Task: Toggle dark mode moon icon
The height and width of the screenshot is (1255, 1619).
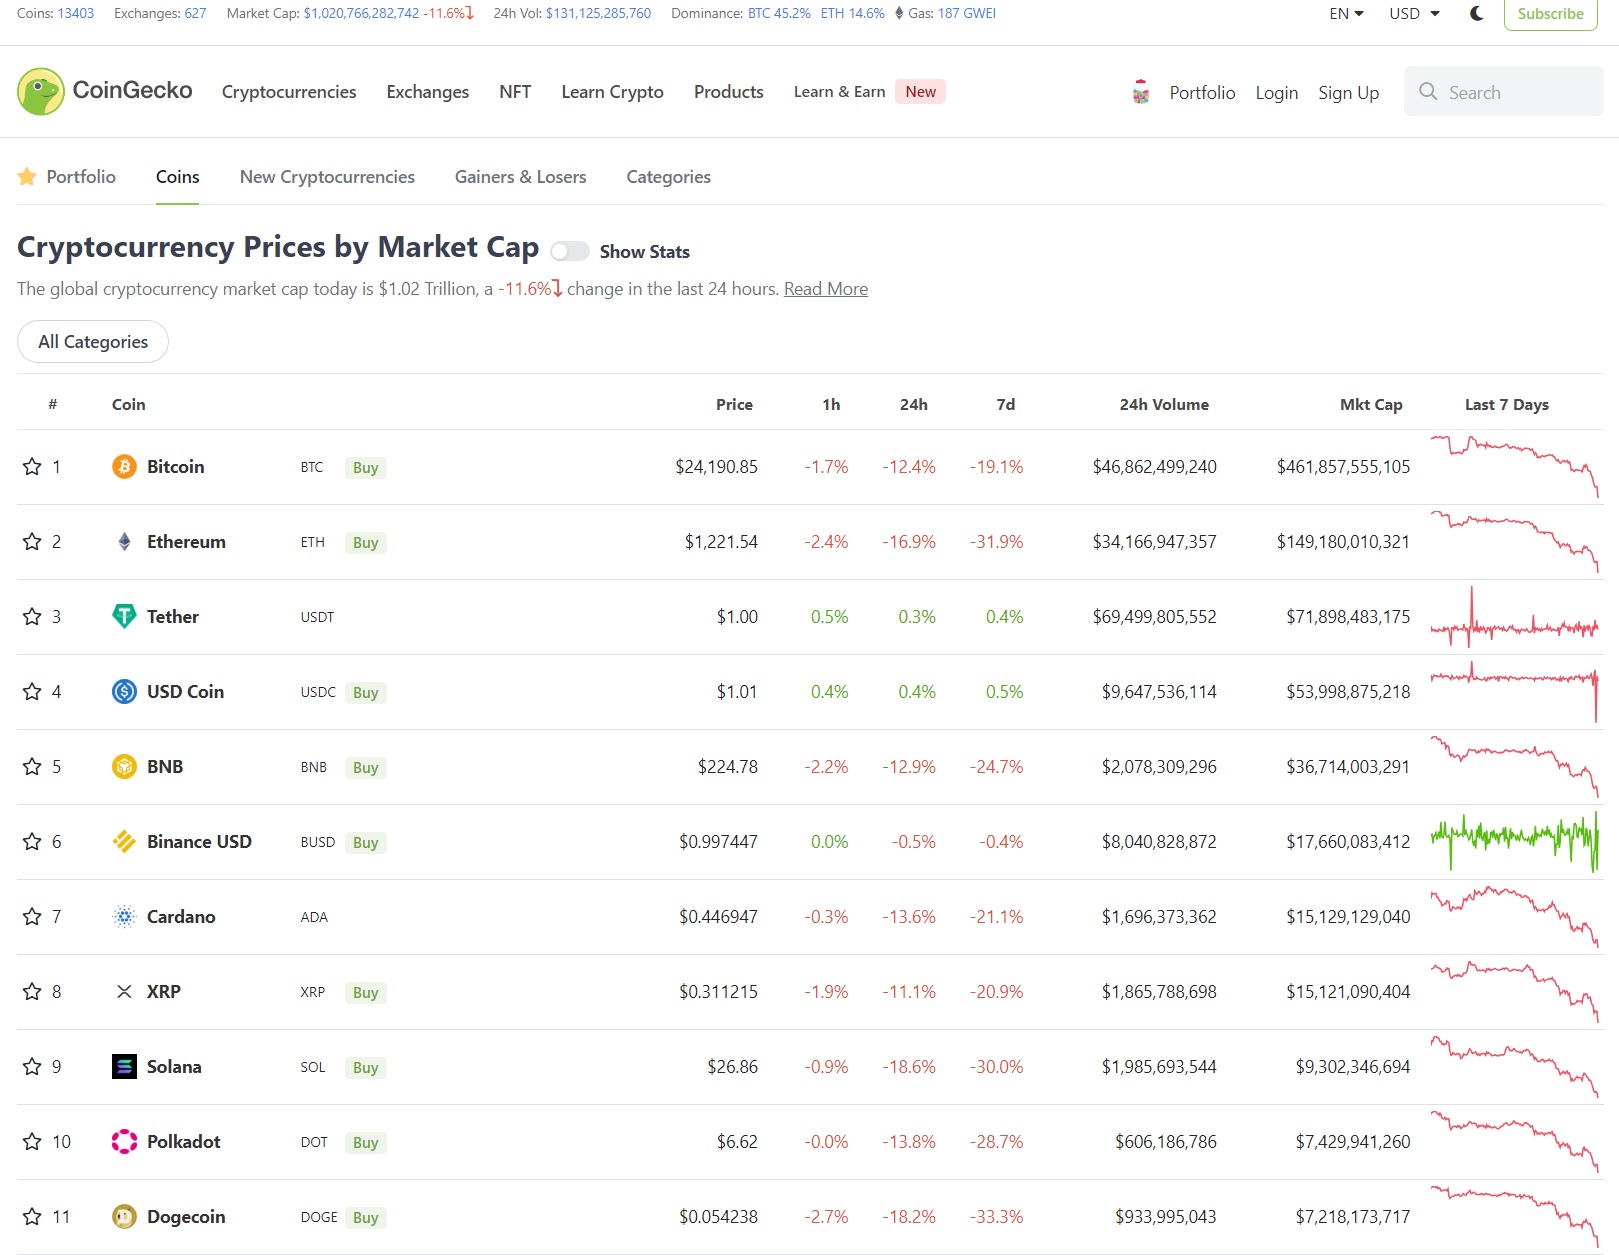Action: point(1476,14)
